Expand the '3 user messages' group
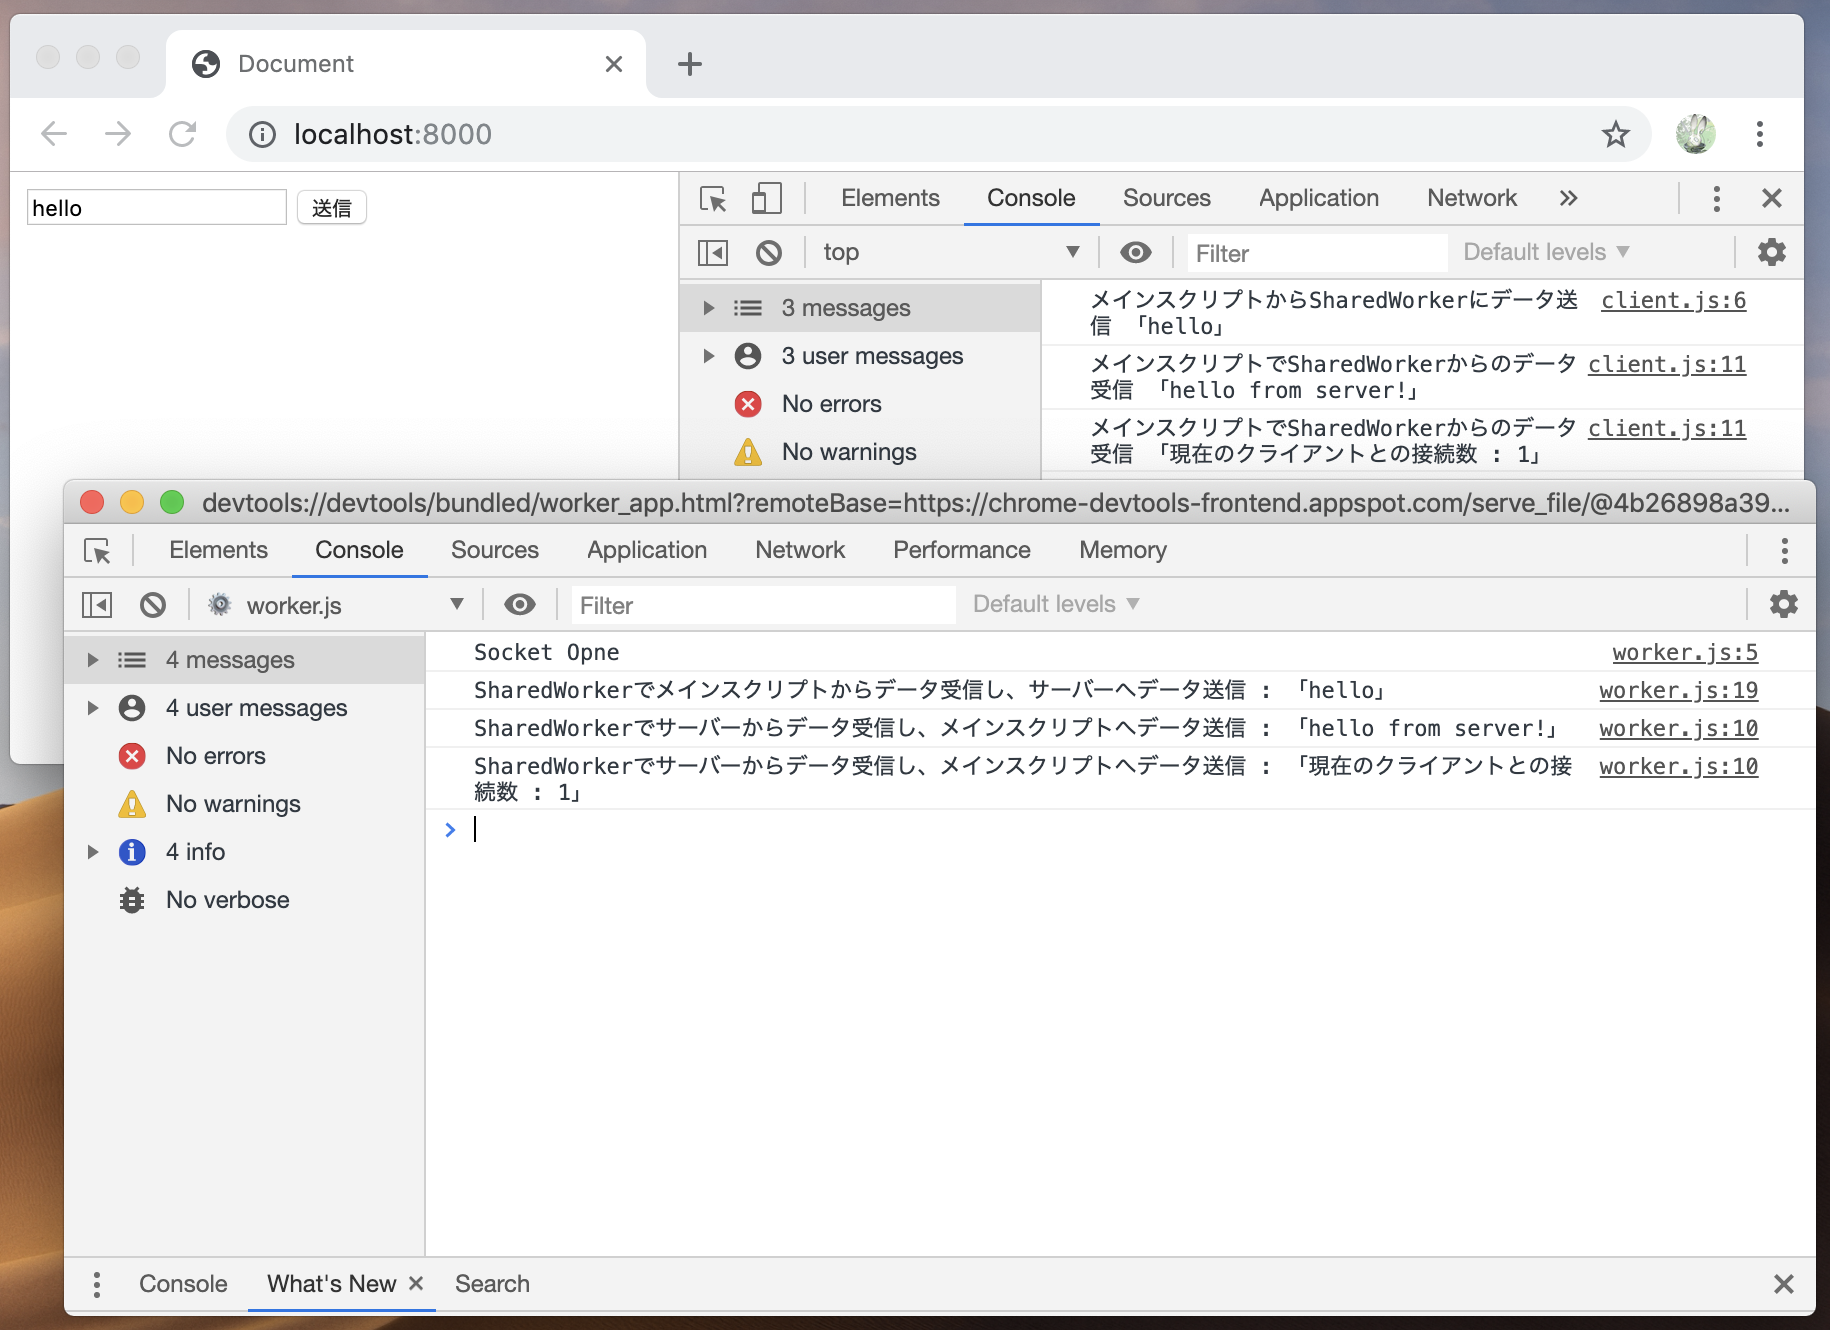Viewport: 1830px width, 1330px height. (709, 356)
